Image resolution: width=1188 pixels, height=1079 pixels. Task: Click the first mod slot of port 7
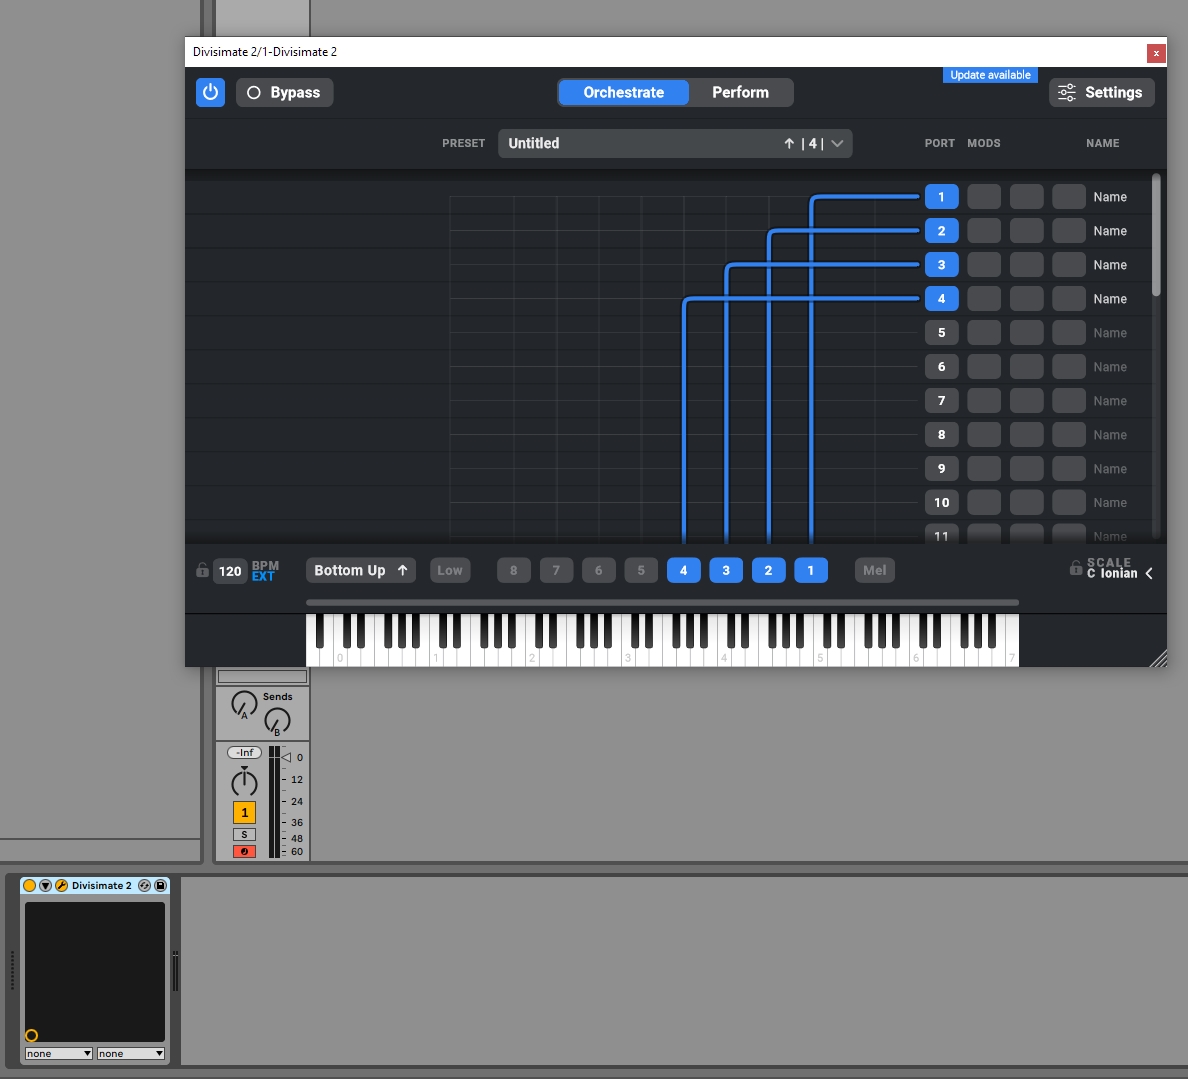(x=983, y=401)
